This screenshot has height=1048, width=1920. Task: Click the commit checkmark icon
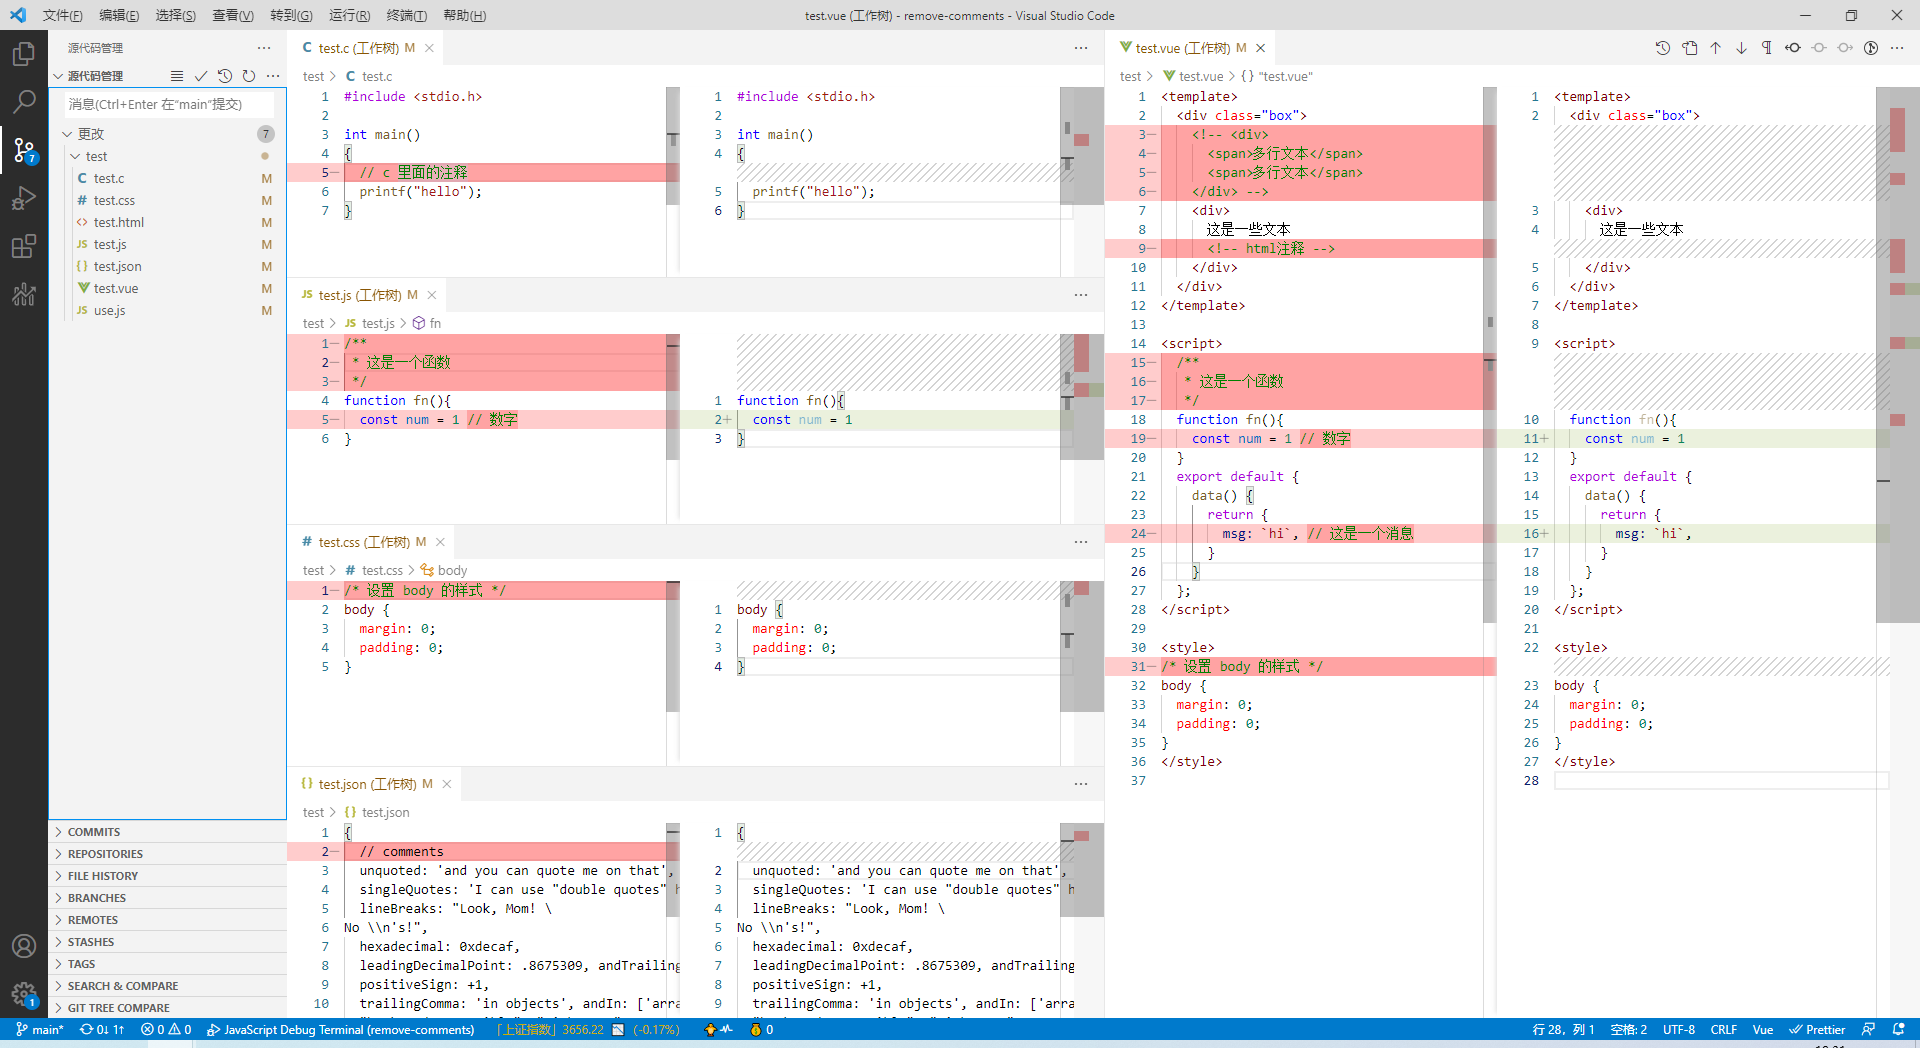(201, 76)
